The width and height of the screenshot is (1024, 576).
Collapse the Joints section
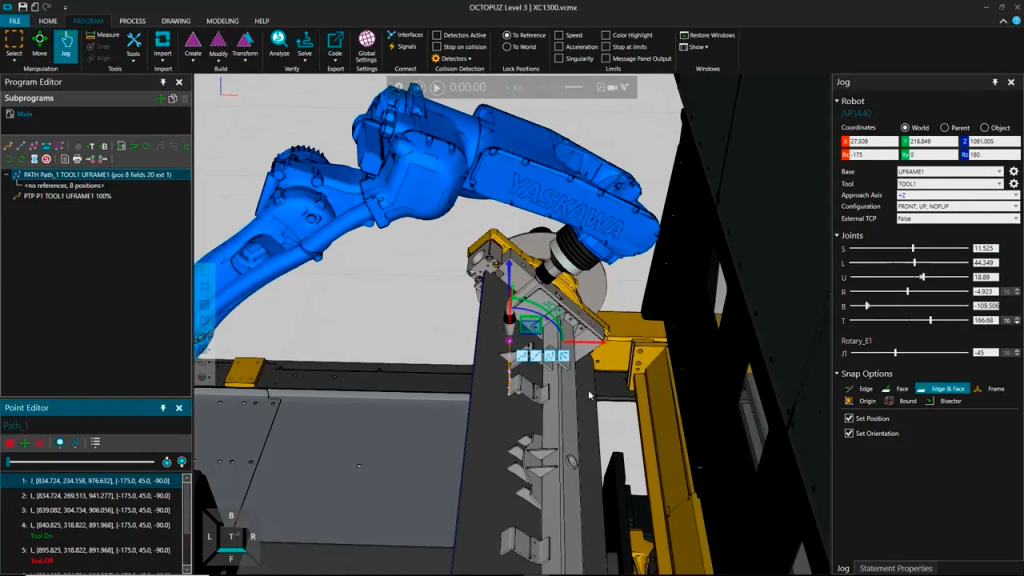click(x=837, y=236)
